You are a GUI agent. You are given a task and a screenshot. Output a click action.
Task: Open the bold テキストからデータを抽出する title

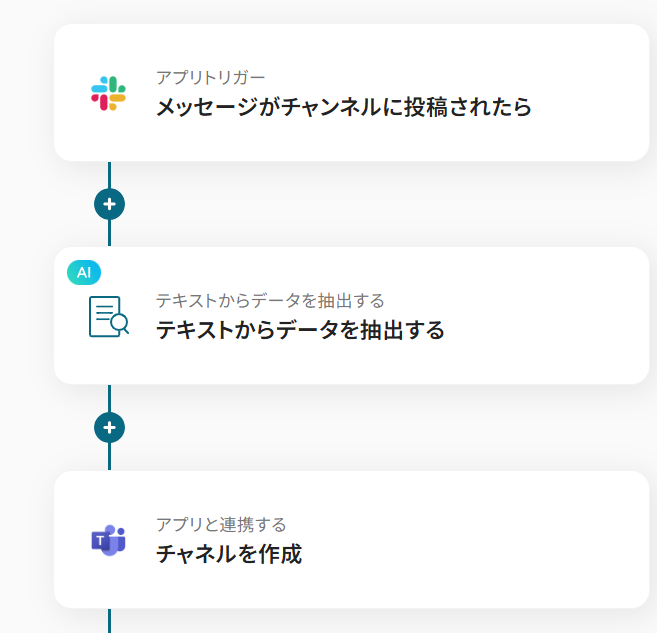point(300,330)
